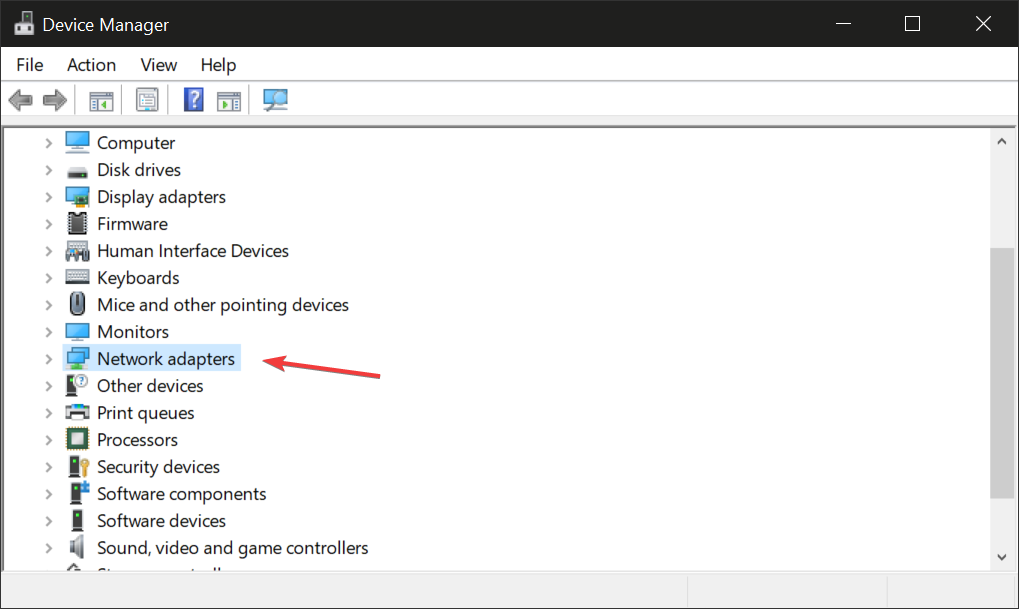1019x609 pixels.
Task: Select the Processors tree item
Action: pyautogui.click(x=137, y=440)
